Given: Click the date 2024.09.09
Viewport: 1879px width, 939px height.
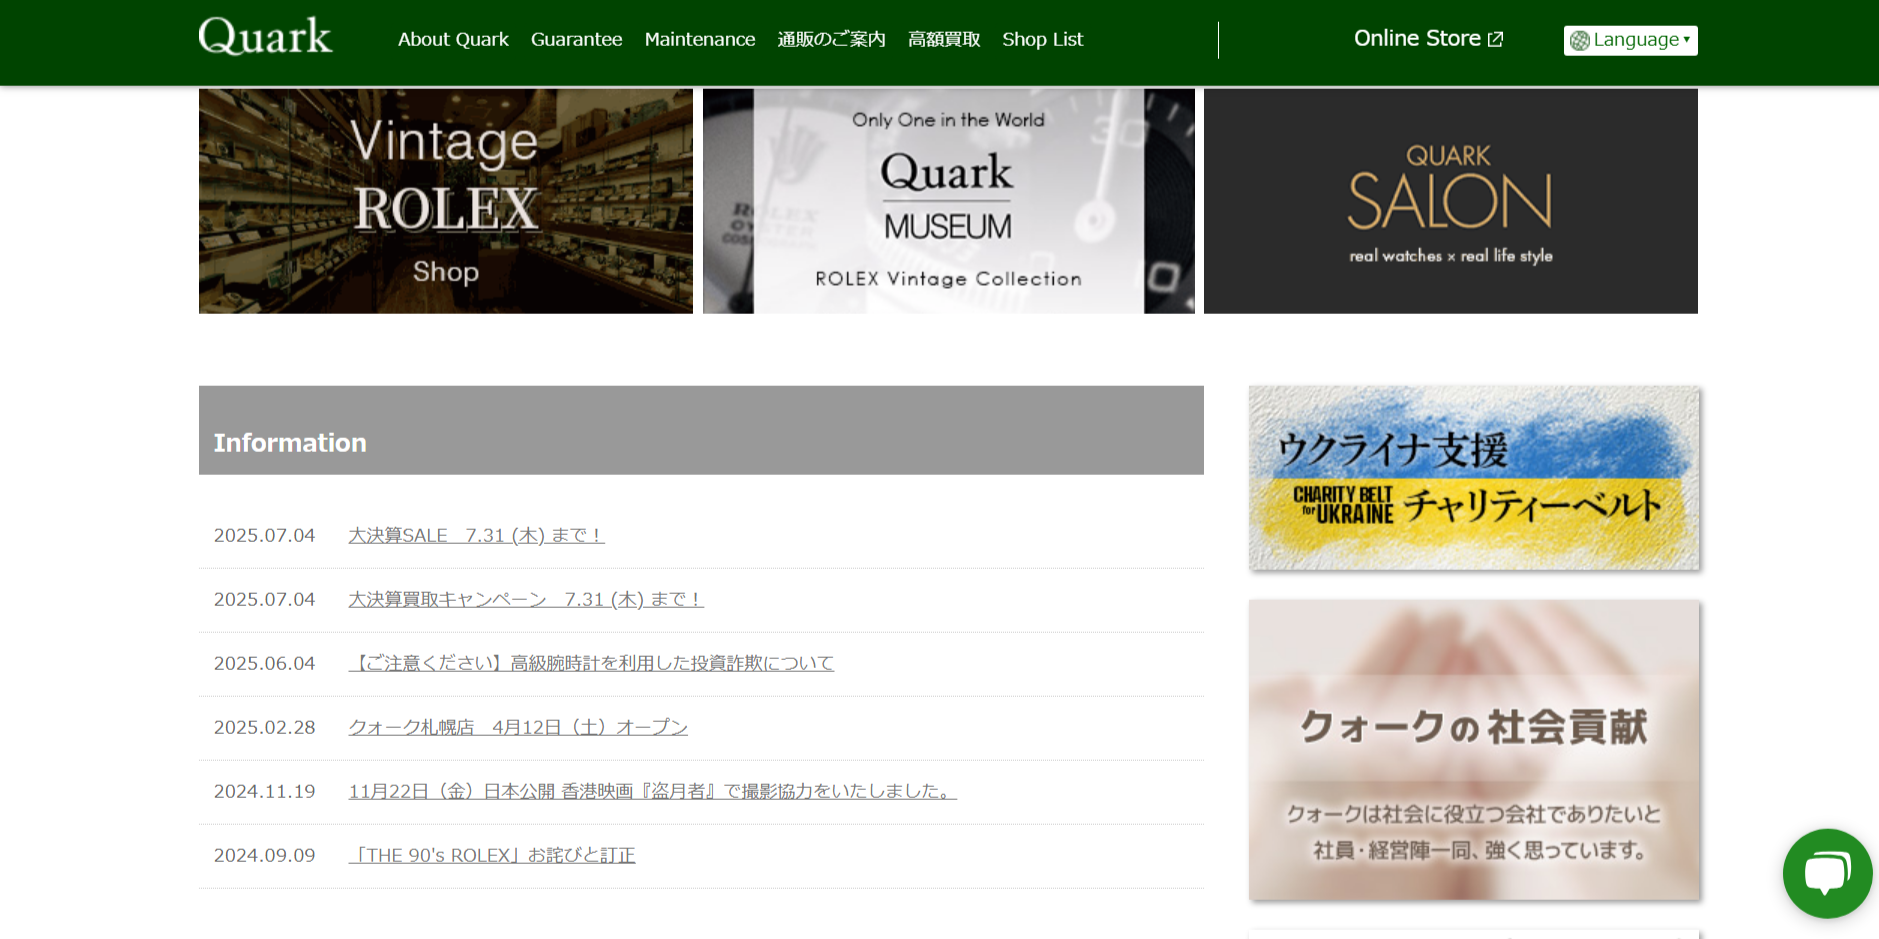Looking at the screenshot, I should (264, 855).
